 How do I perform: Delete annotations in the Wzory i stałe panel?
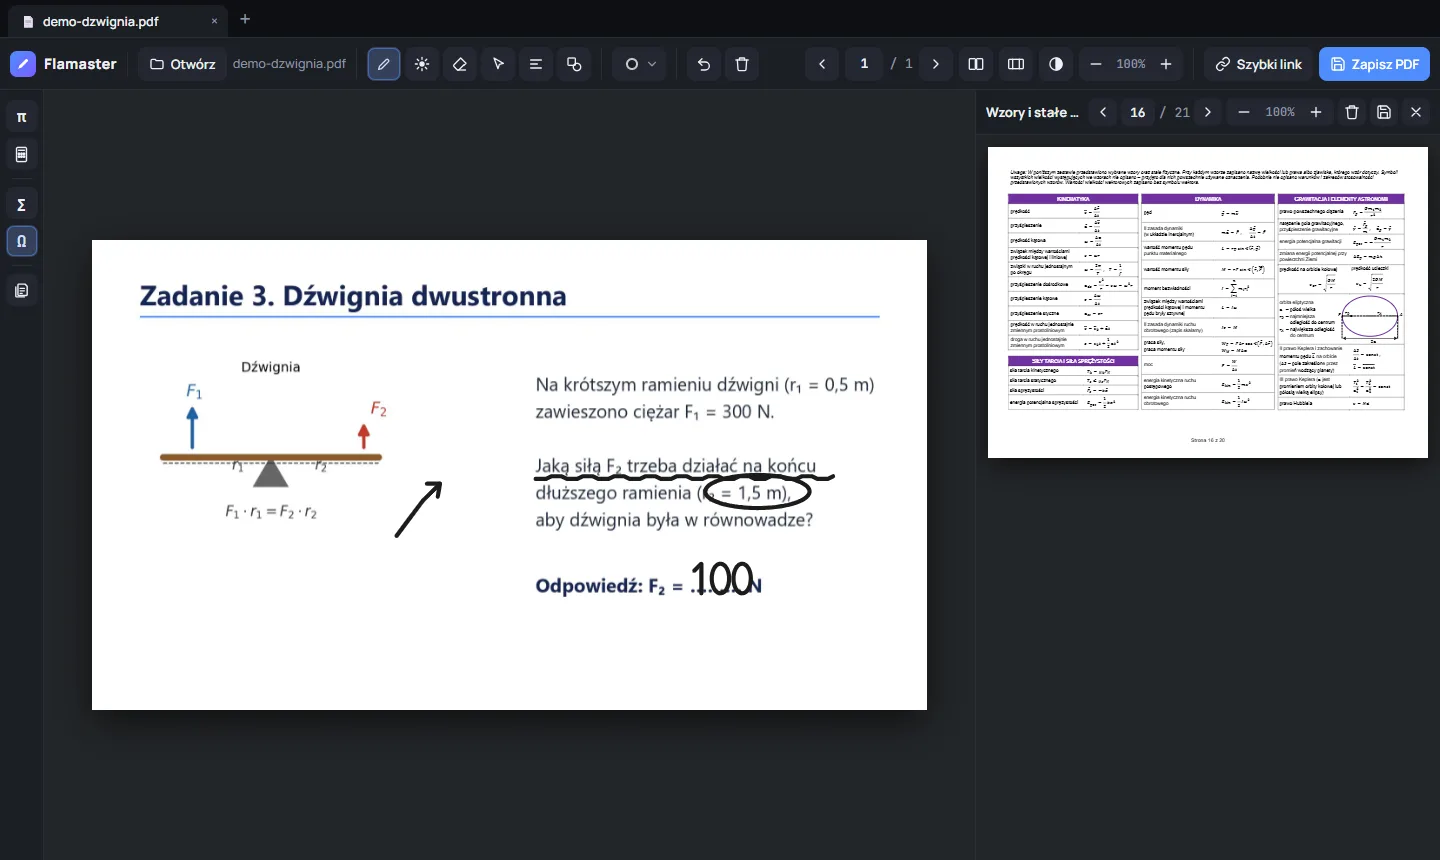click(1352, 112)
